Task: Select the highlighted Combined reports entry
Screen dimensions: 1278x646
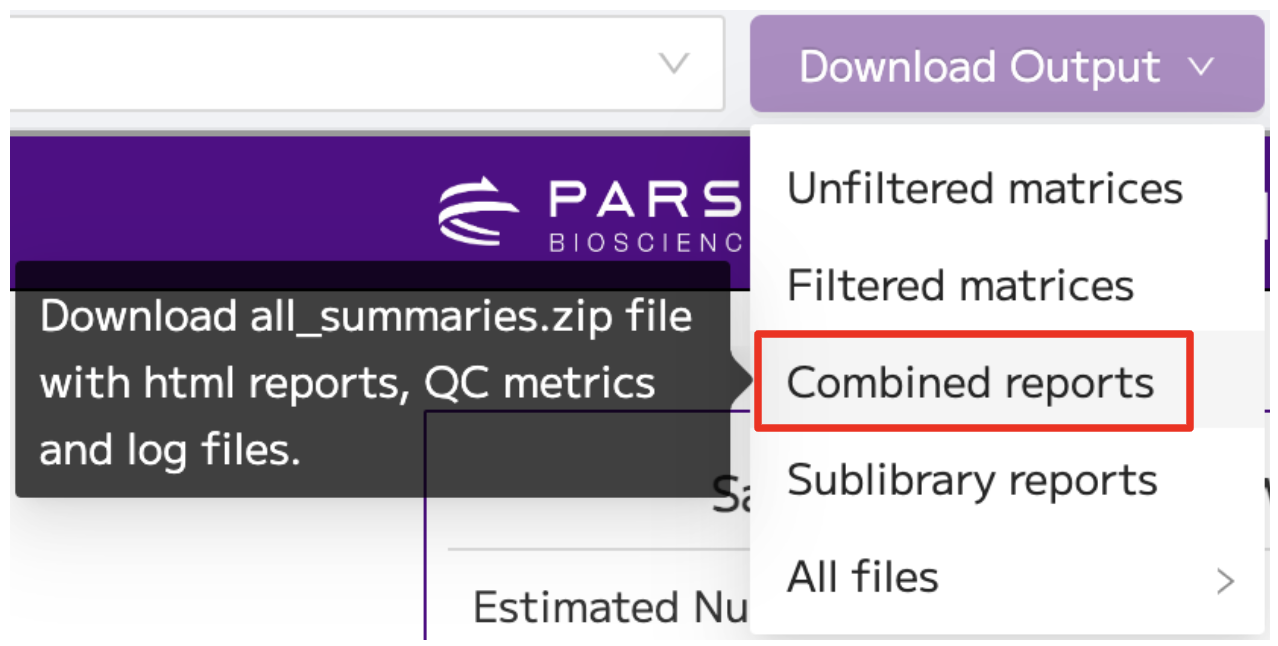Action: pos(970,383)
